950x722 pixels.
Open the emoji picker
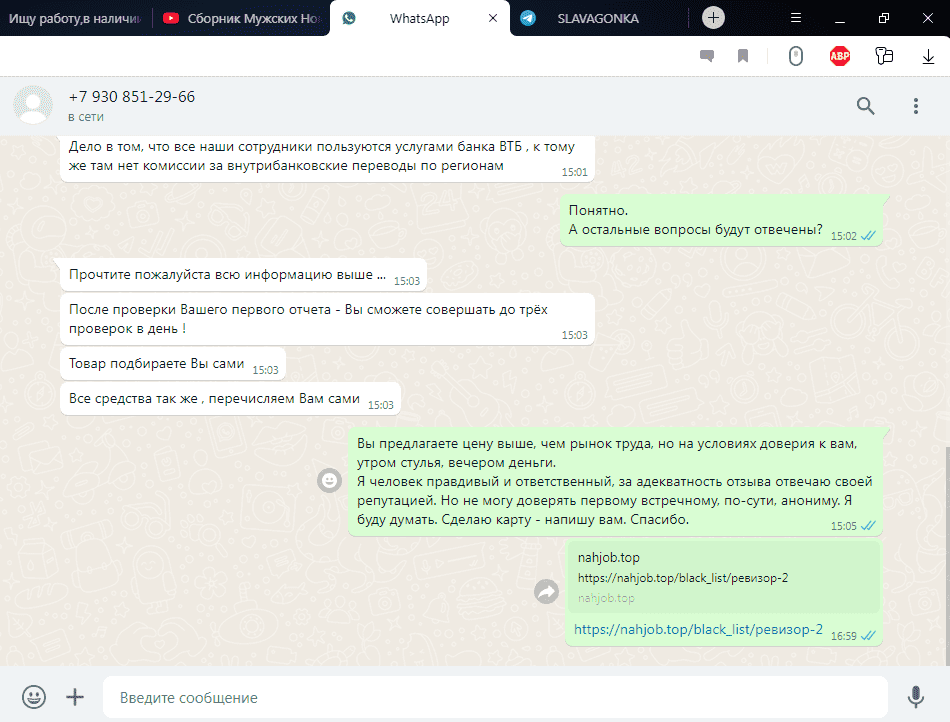34,697
